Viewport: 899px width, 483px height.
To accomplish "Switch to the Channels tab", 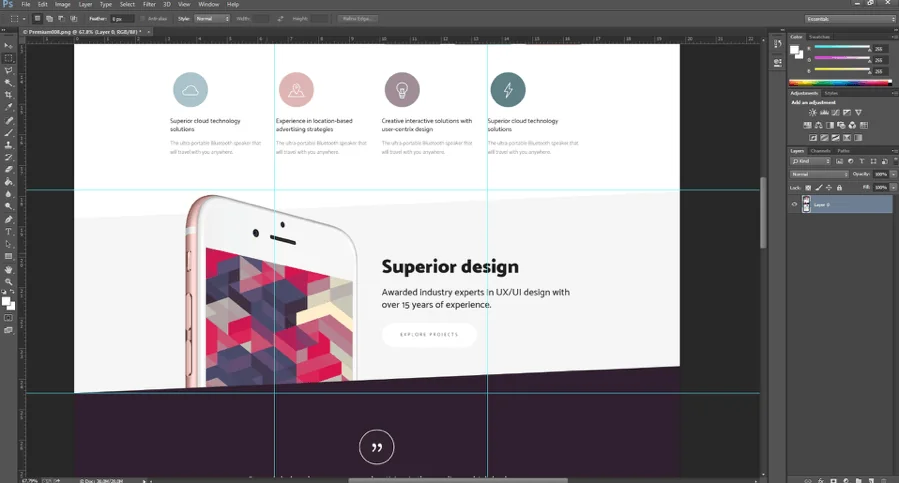I will tap(820, 151).
